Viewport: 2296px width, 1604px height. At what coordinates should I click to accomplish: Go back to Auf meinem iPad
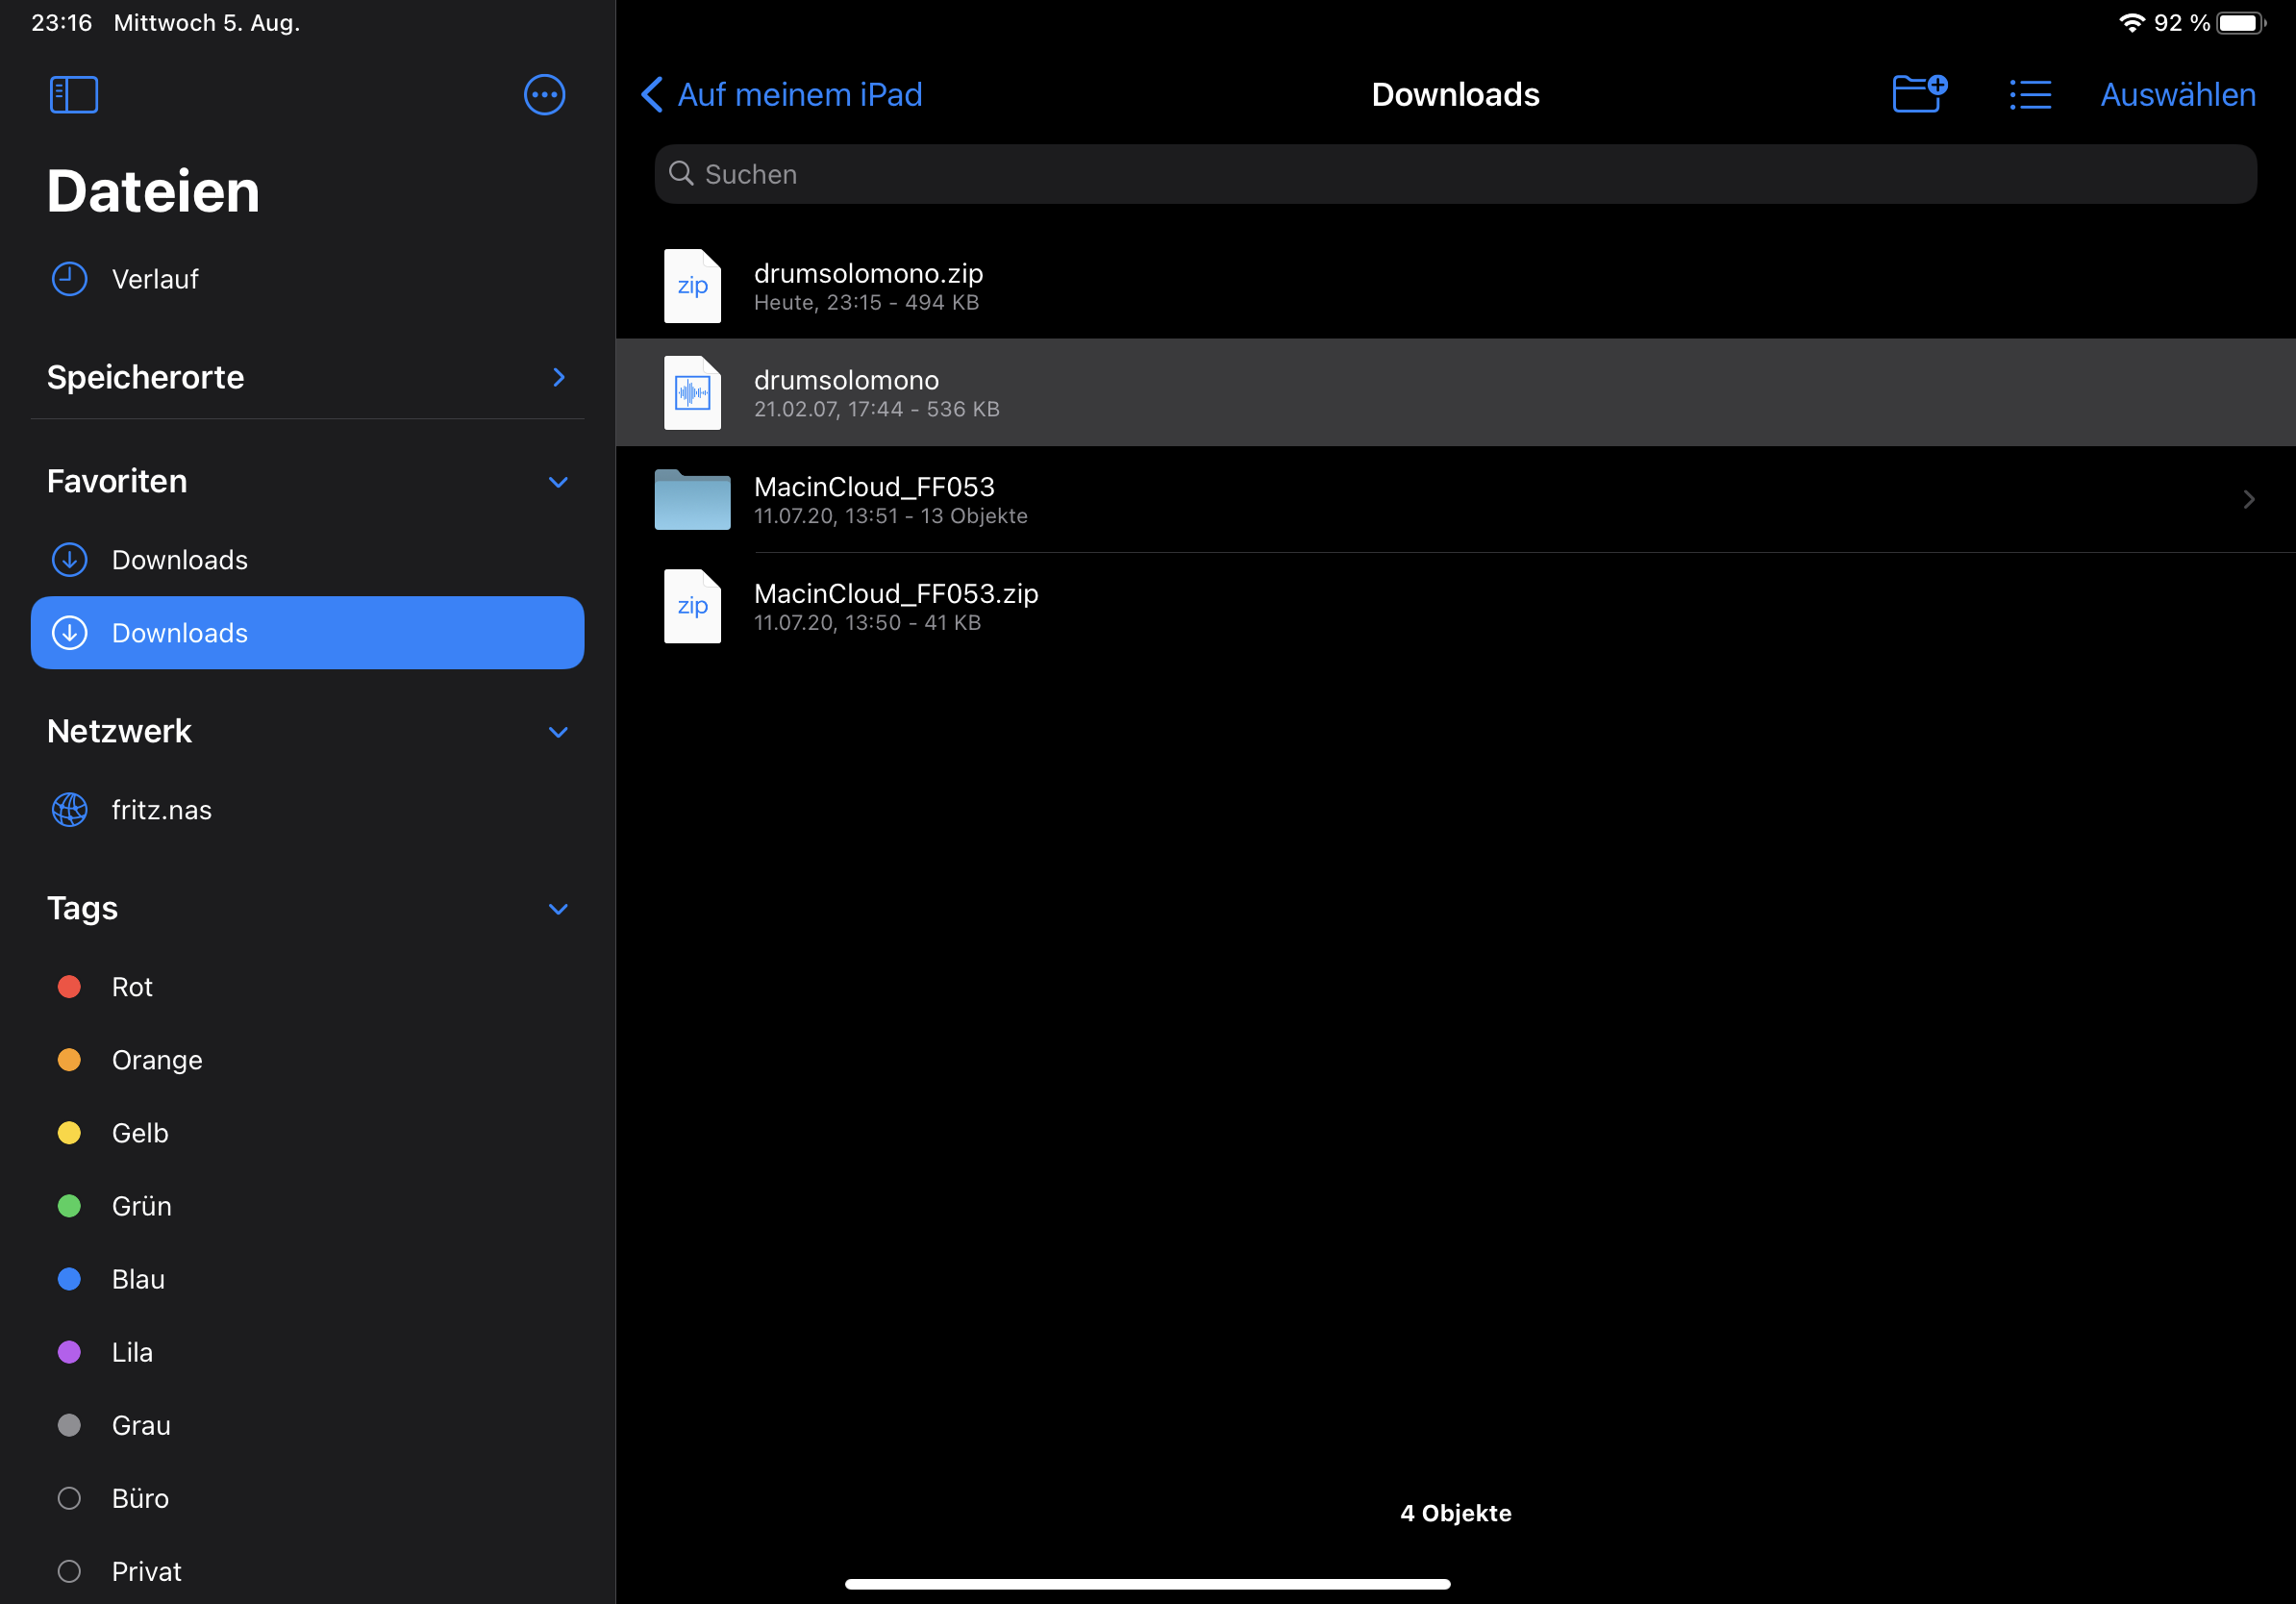[x=782, y=95]
